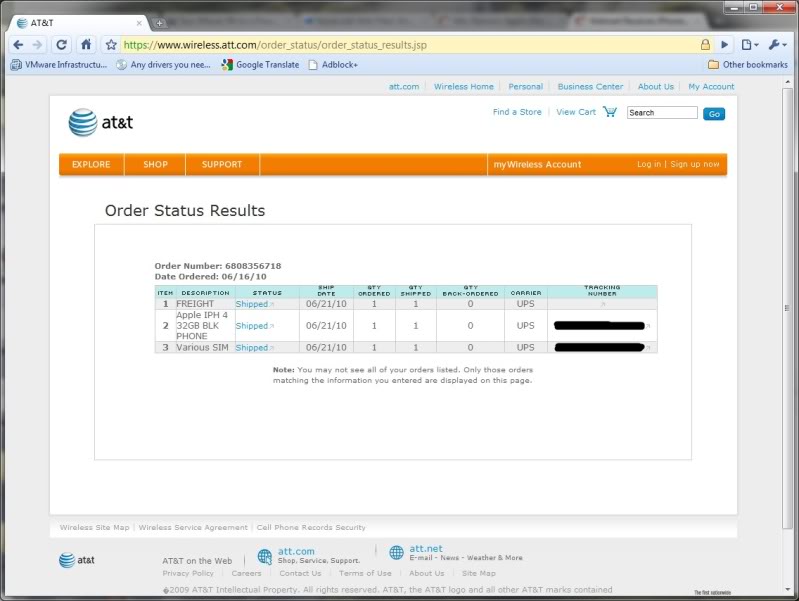The image size is (799, 601).
Task: Open the SUPPORT menu
Action: coord(222,164)
